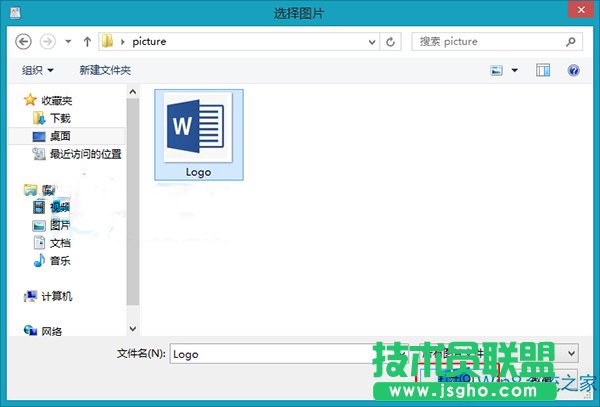Click the 网络 globe icon
600x407 pixels.
point(31,330)
